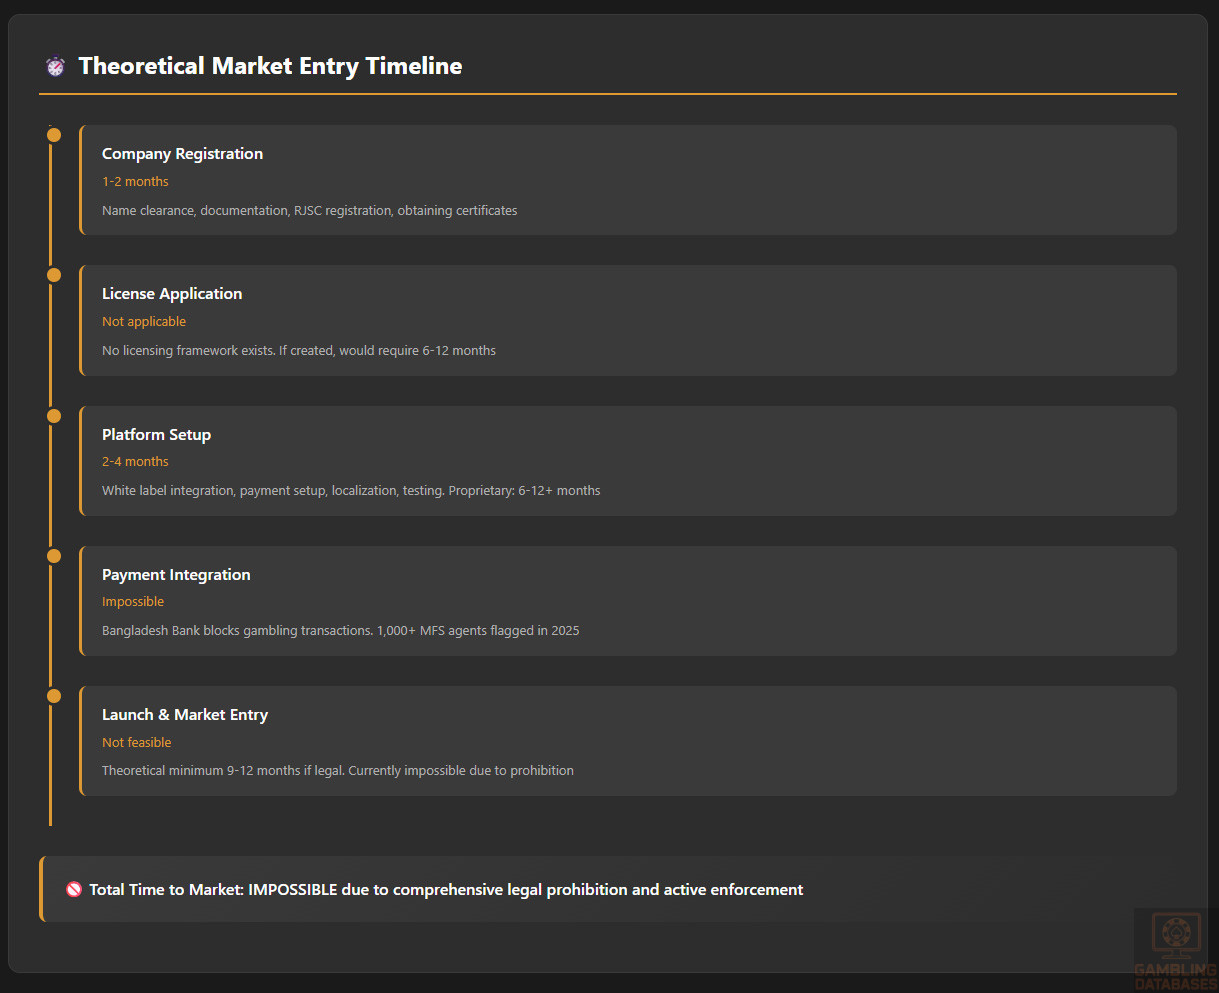Click the 1-2 months duration label
This screenshot has height=993, width=1219.
(x=135, y=182)
